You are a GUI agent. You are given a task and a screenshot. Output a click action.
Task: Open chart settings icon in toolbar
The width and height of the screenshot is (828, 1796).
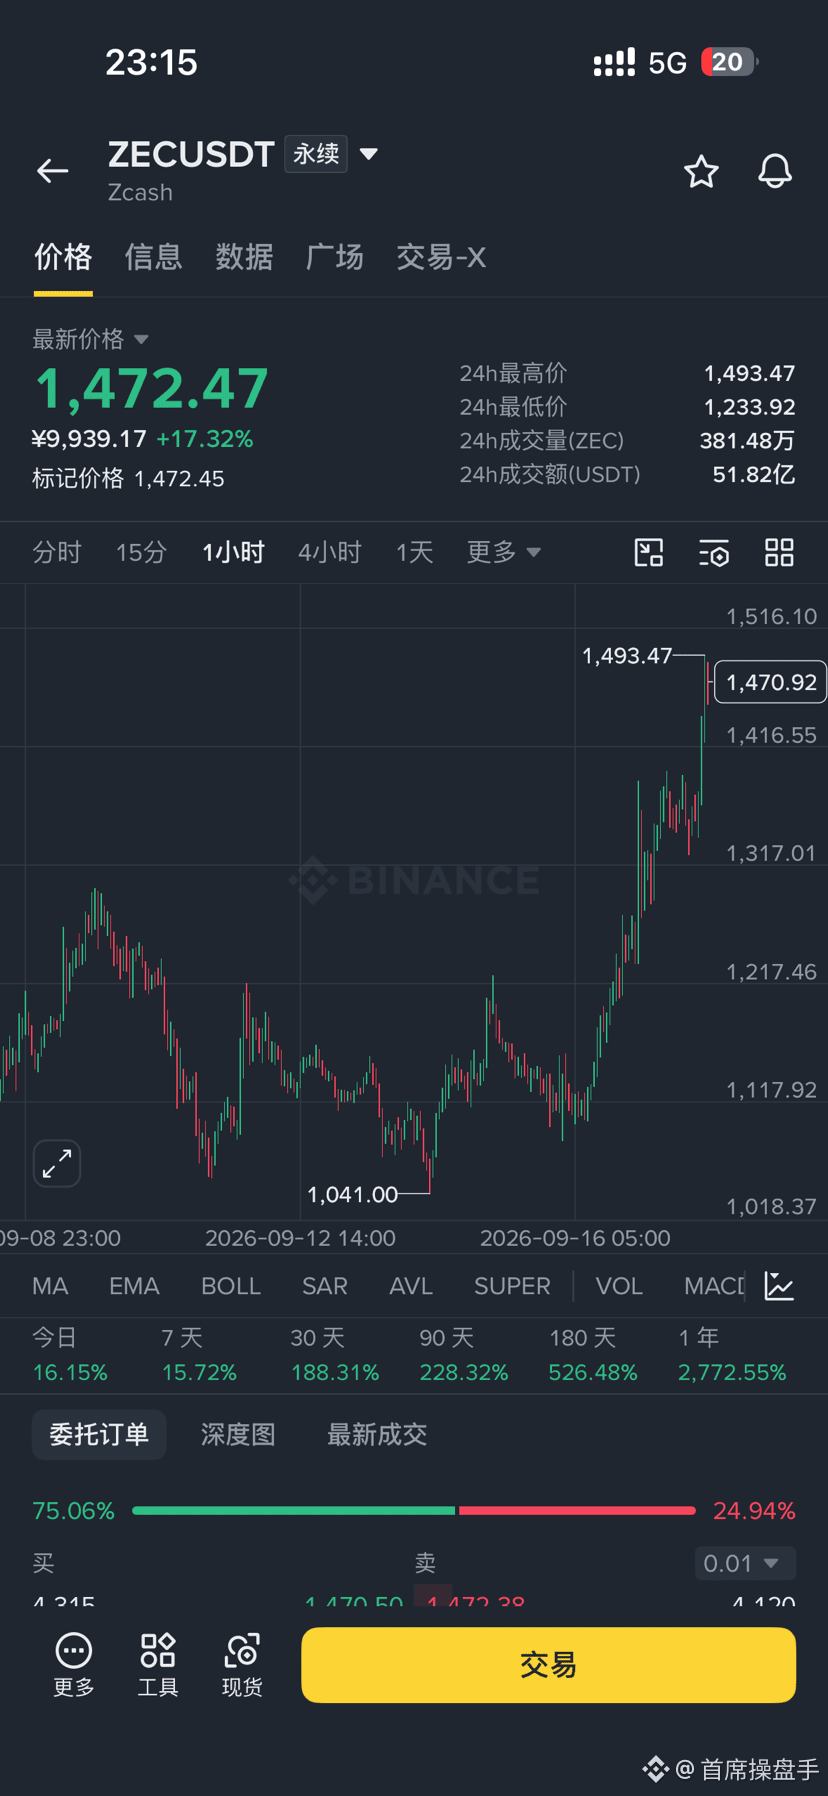[714, 552]
